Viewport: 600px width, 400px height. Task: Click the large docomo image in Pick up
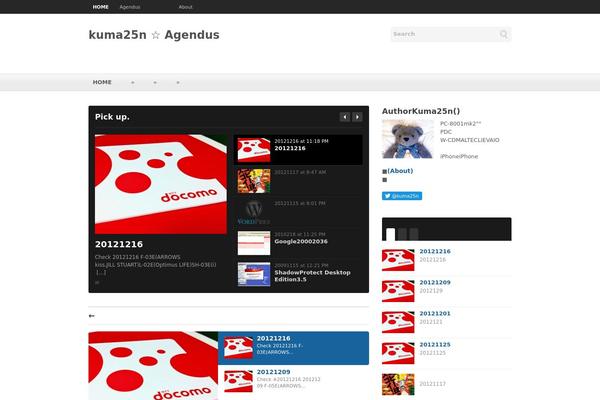(x=161, y=184)
